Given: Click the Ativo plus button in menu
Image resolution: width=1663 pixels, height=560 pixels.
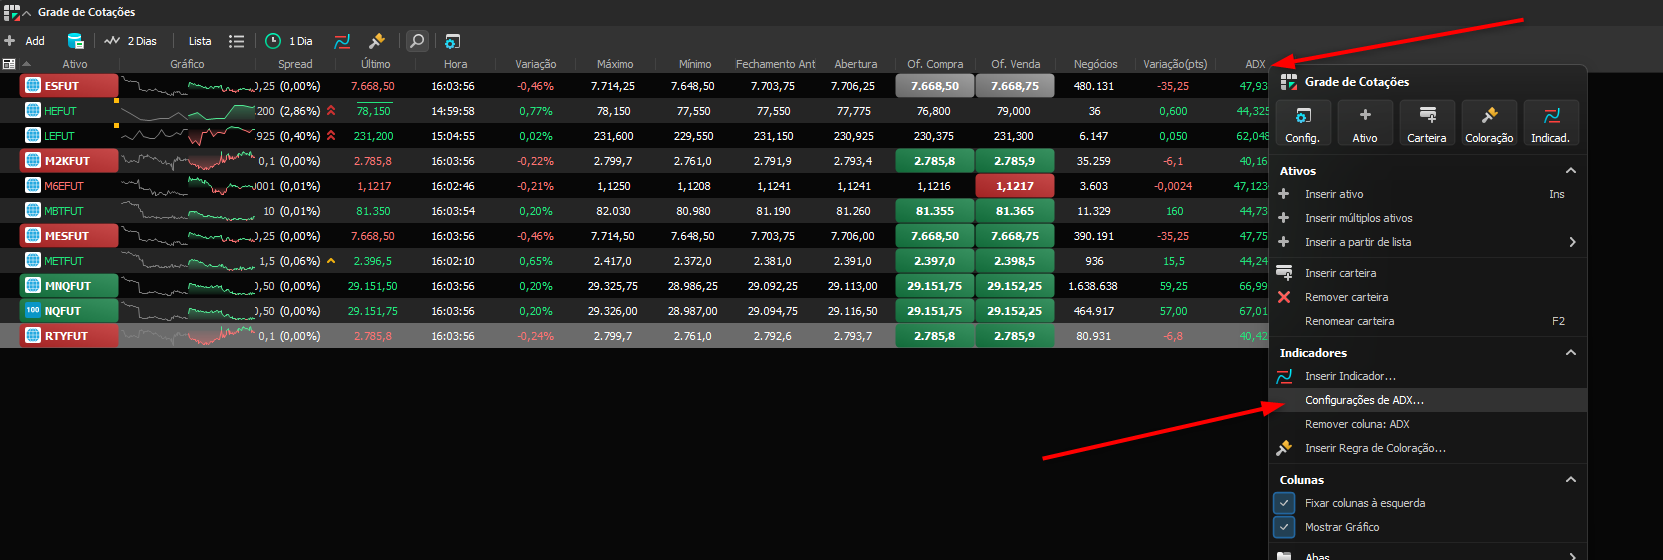Looking at the screenshot, I should [x=1365, y=123].
